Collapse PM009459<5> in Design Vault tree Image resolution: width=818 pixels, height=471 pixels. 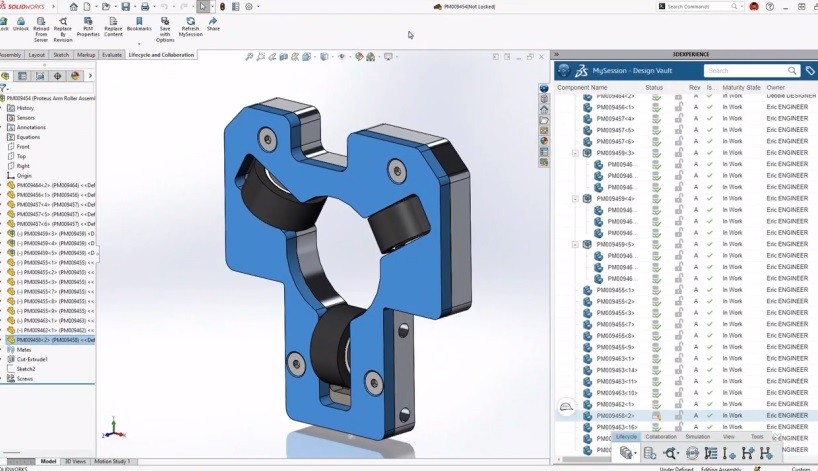pos(575,245)
